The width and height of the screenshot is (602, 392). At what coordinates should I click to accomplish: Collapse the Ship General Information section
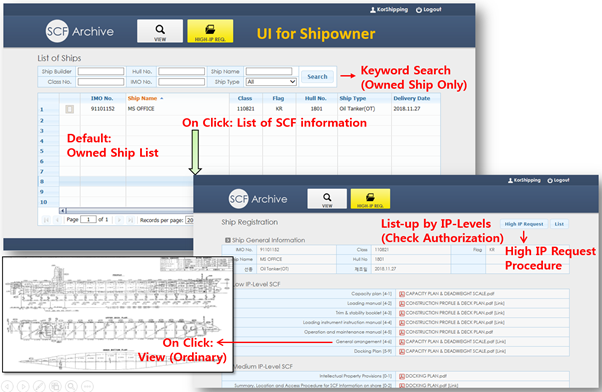(228, 240)
